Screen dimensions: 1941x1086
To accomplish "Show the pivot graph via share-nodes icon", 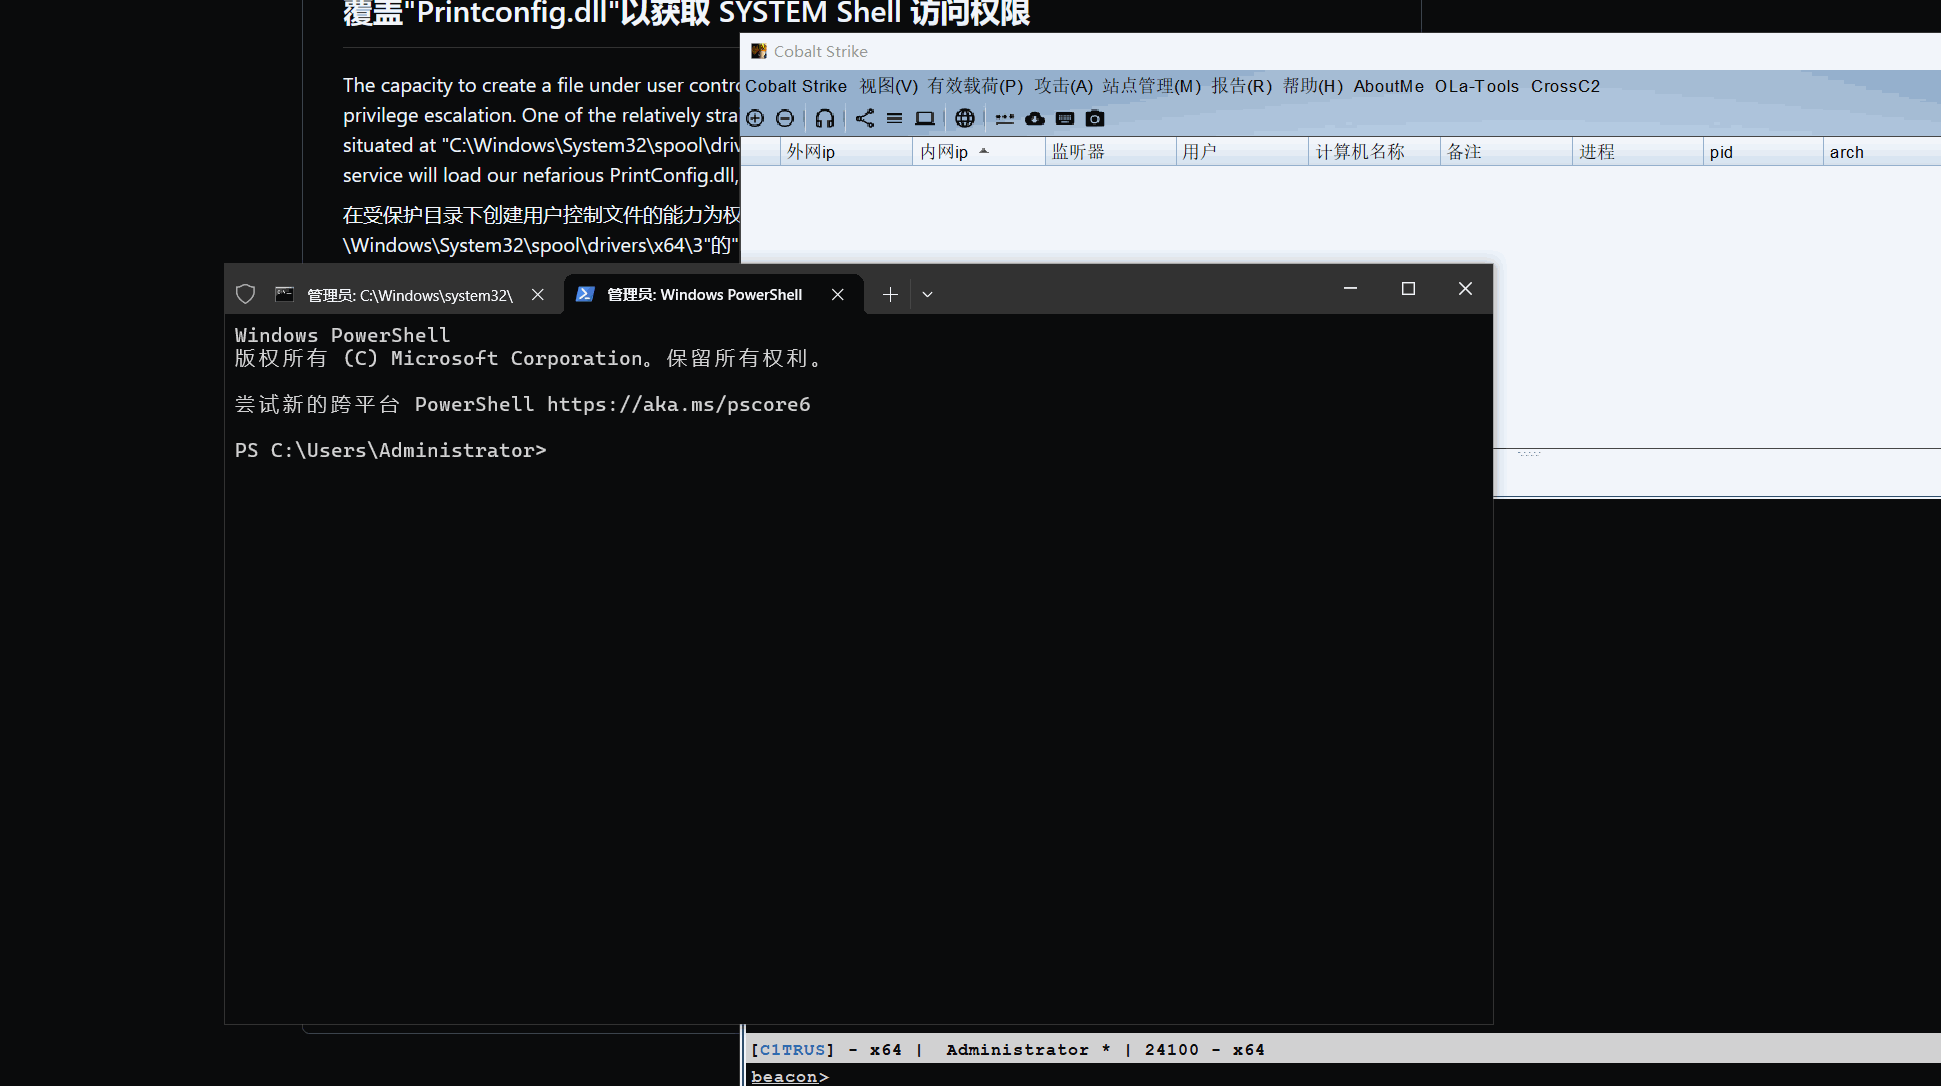I will [865, 119].
